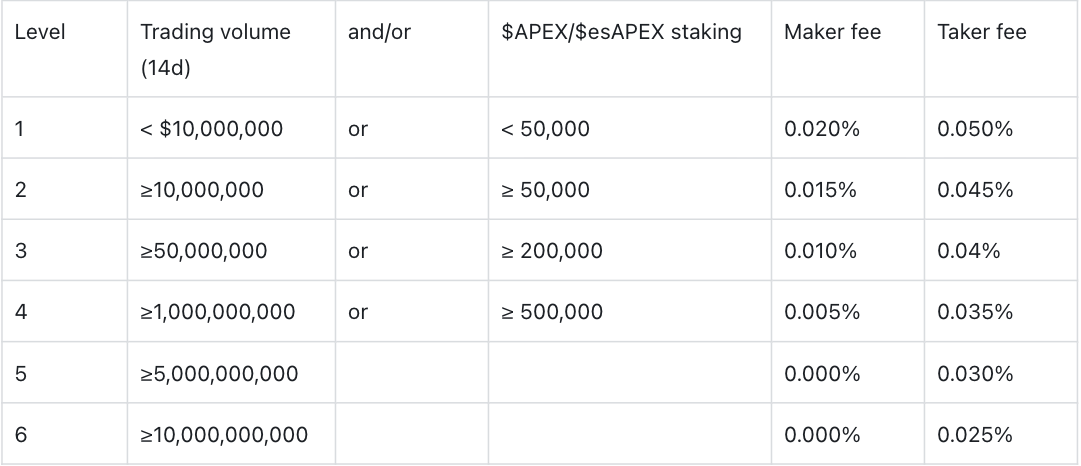Image resolution: width=1081 pixels, height=466 pixels.
Task: Click the 0.025% taker fee cell
Action: click(x=975, y=435)
